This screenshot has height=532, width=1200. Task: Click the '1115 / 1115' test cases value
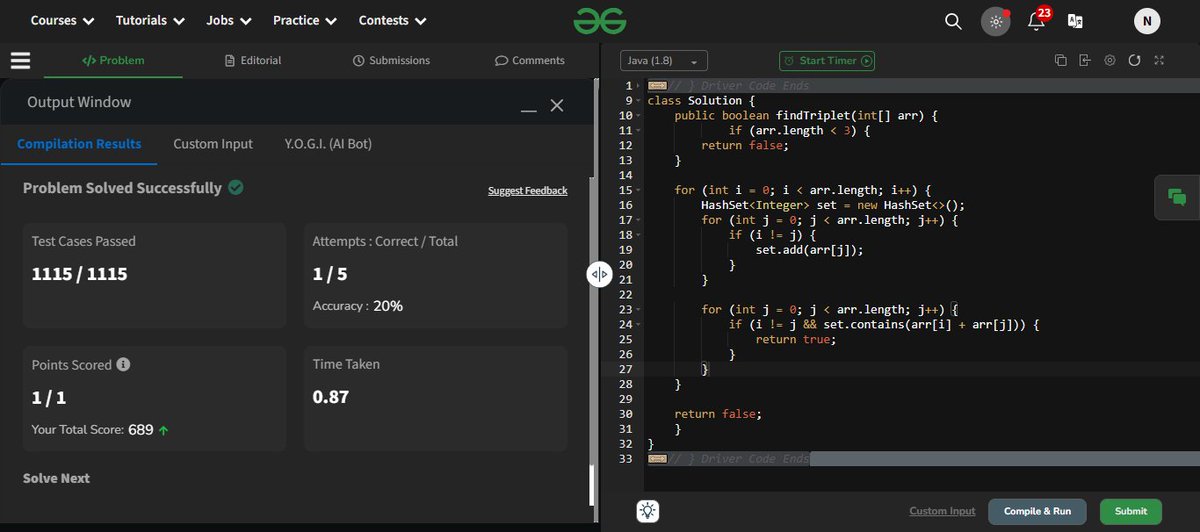tap(79, 273)
